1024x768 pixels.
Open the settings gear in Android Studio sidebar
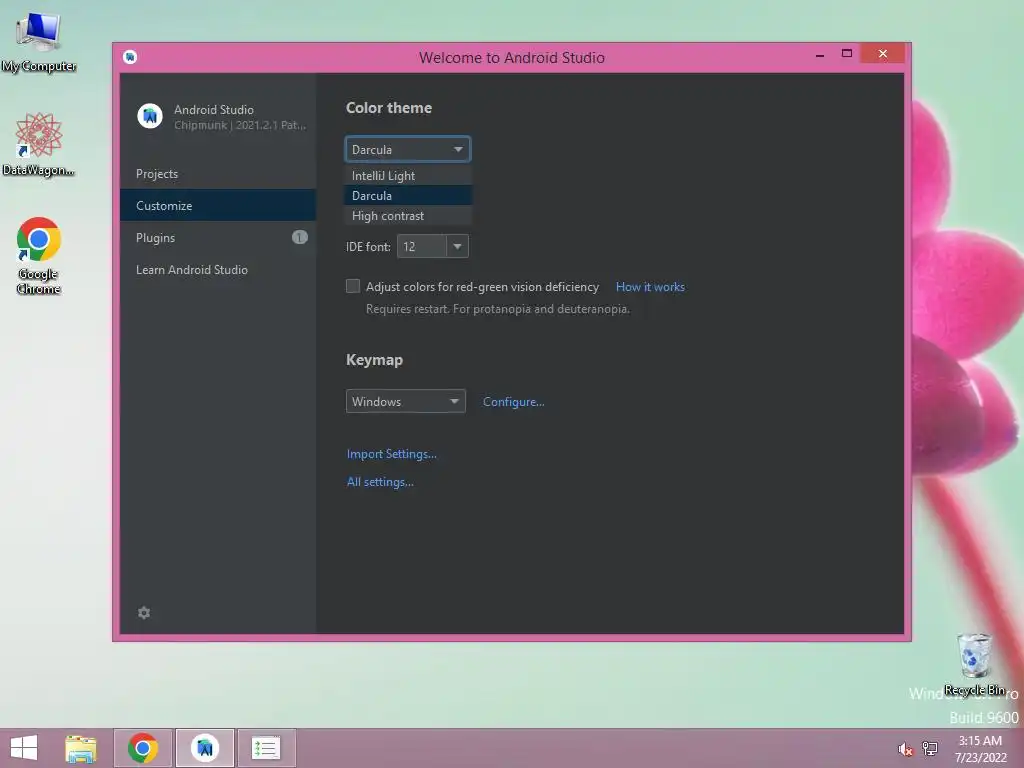coord(144,613)
